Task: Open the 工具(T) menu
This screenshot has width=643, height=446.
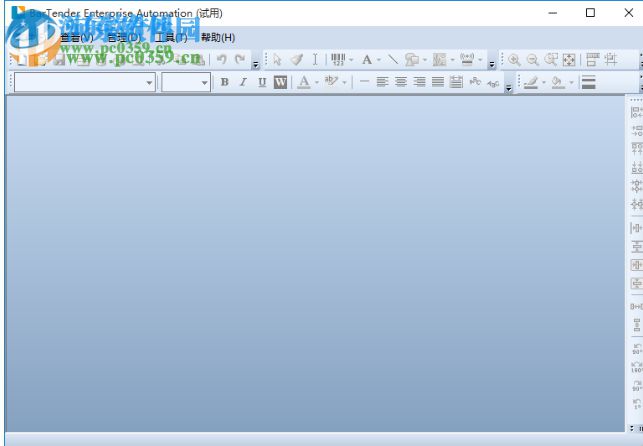Action: click(x=171, y=38)
